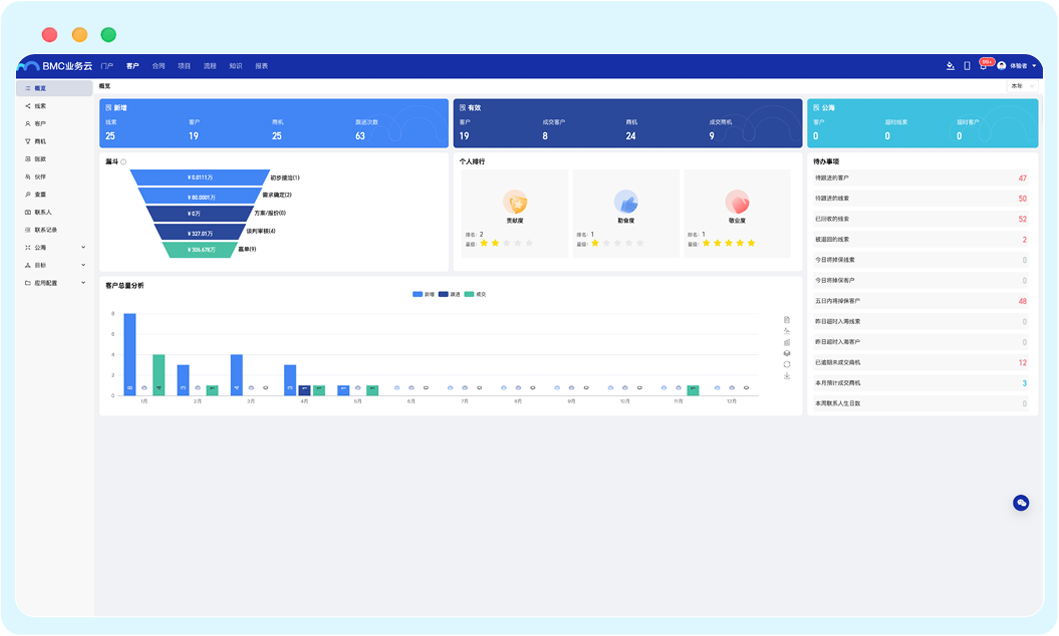Open the 报表 top menu

point(261,66)
